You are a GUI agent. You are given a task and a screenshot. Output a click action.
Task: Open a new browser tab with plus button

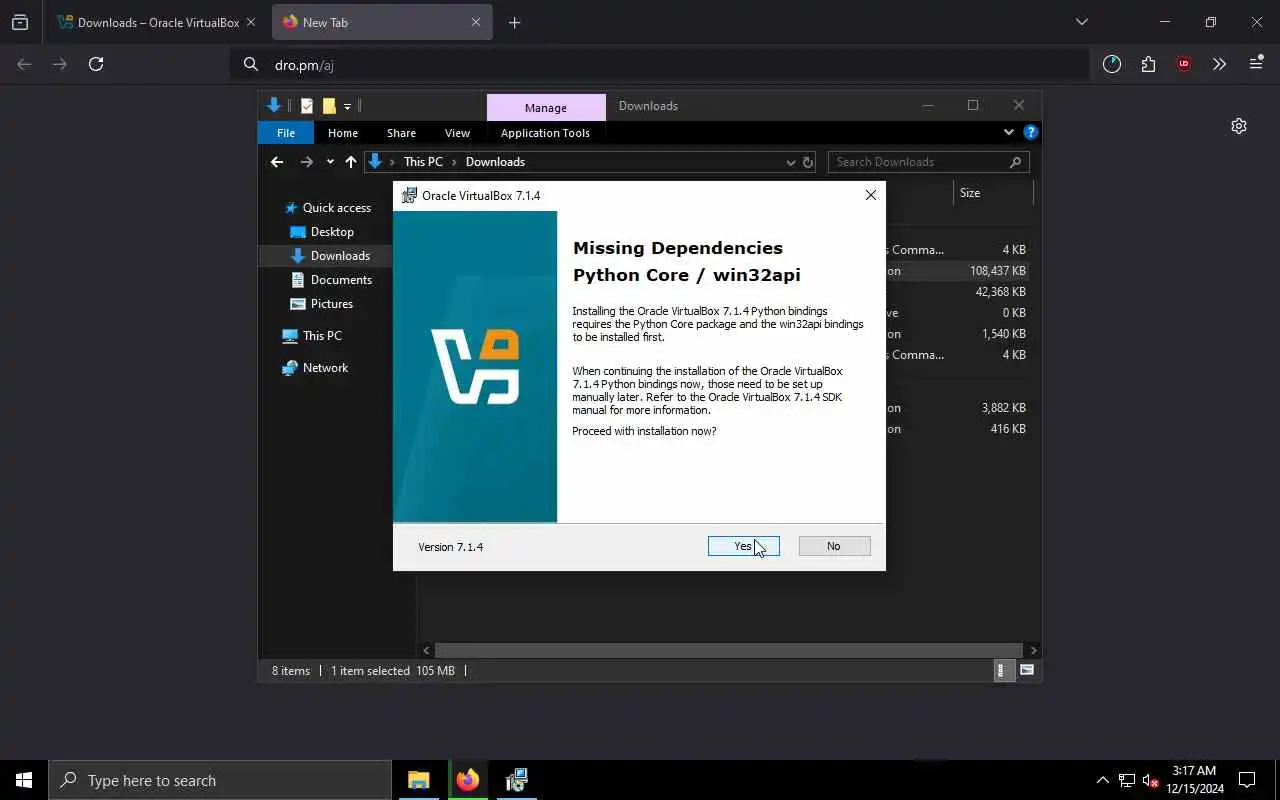pyautogui.click(x=514, y=22)
